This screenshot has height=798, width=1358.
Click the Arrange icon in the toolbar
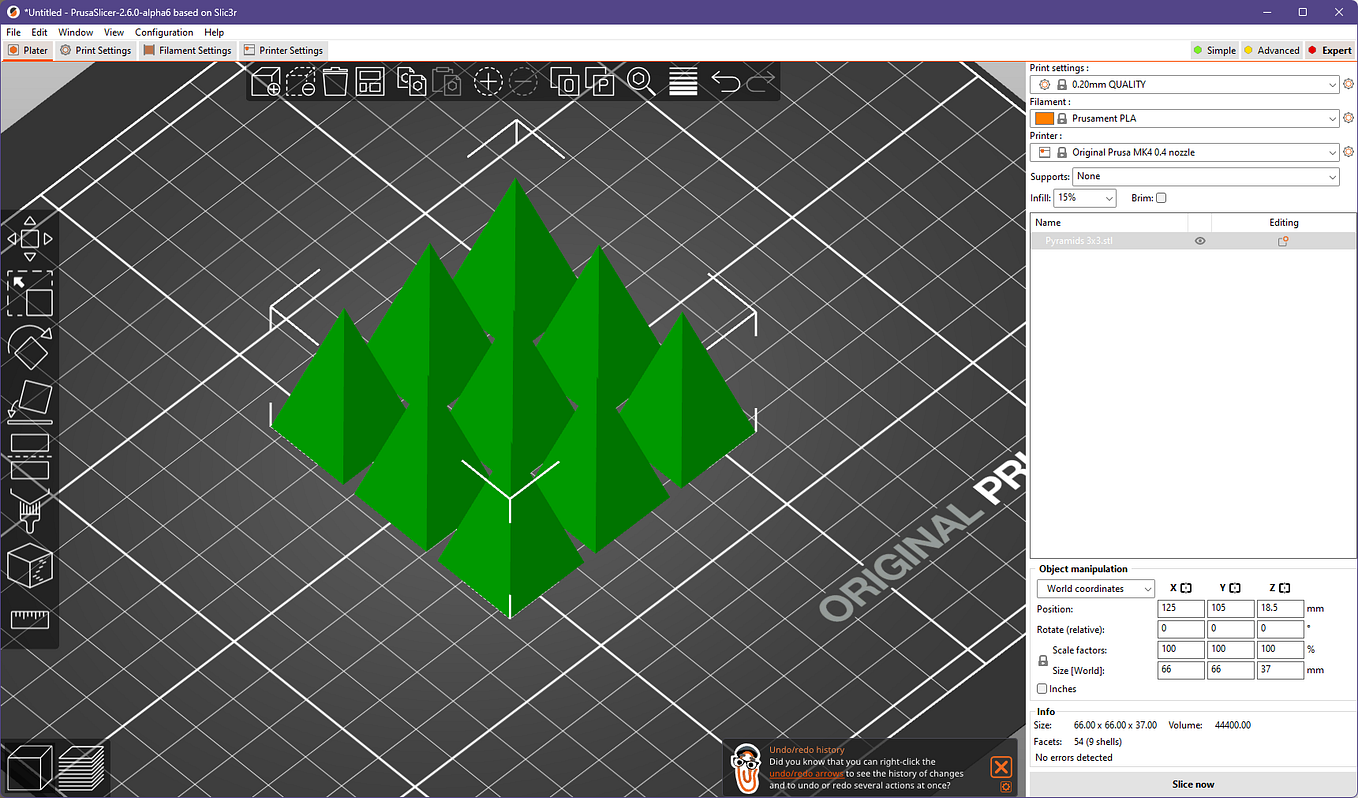click(370, 82)
